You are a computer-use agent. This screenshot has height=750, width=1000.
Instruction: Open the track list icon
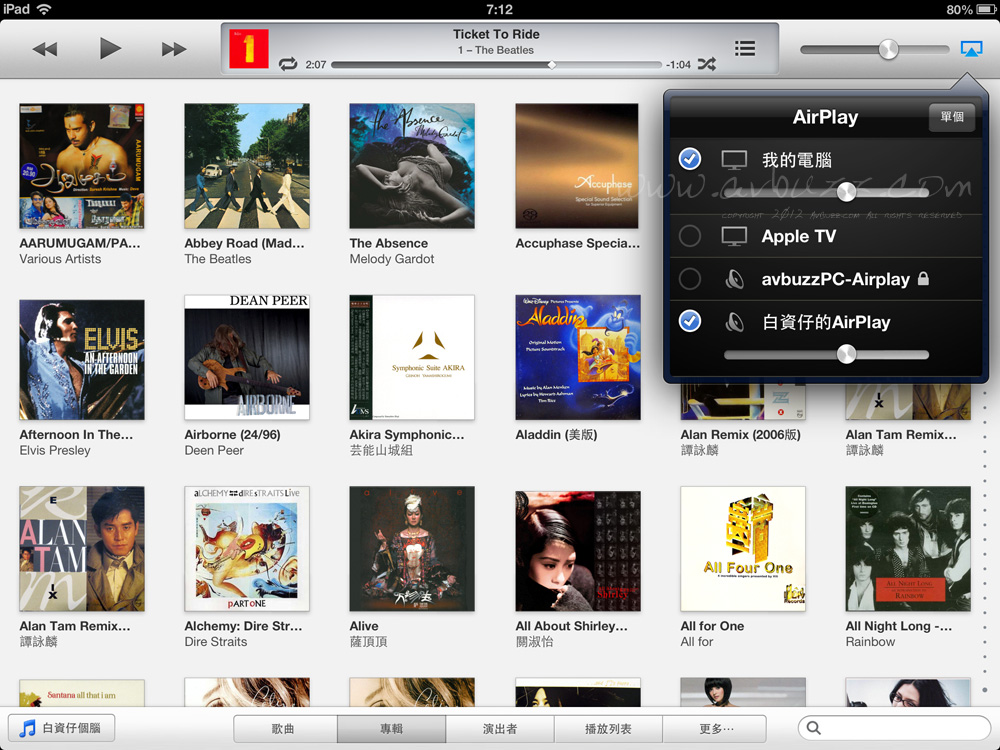point(744,48)
